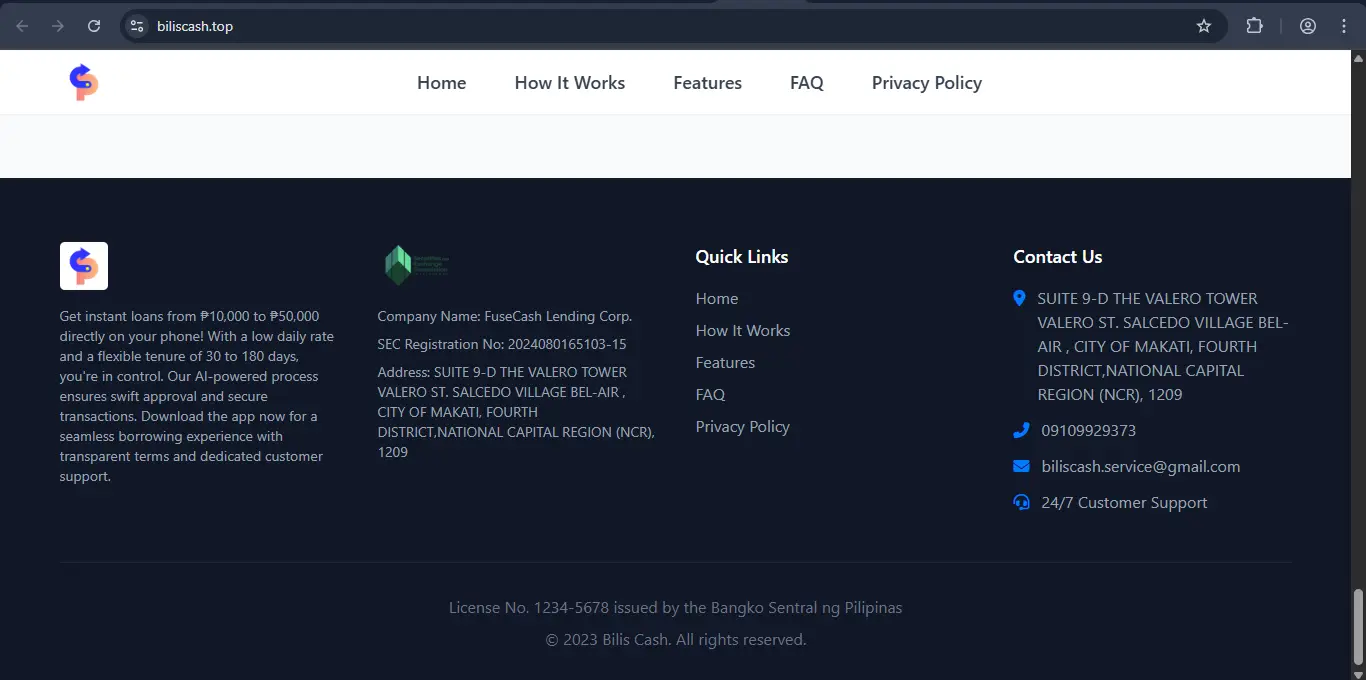Image resolution: width=1366 pixels, height=680 pixels.
Task: Select Features in the top navigation bar
Action: click(x=707, y=83)
